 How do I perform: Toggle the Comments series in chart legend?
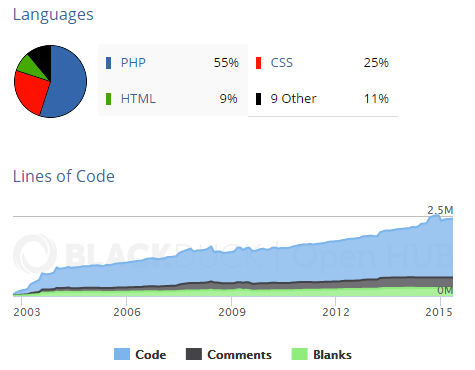229,354
